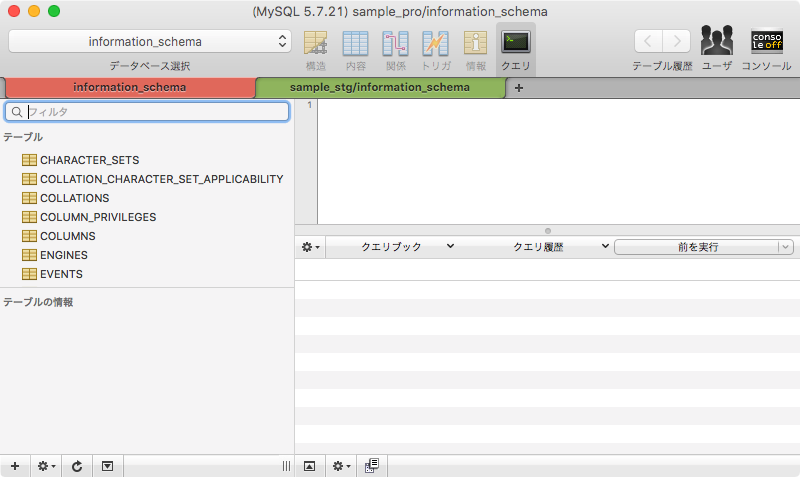800x477 pixels.
Task: Click the テーブル (Tables) header label
Action: [x=23, y=137]
